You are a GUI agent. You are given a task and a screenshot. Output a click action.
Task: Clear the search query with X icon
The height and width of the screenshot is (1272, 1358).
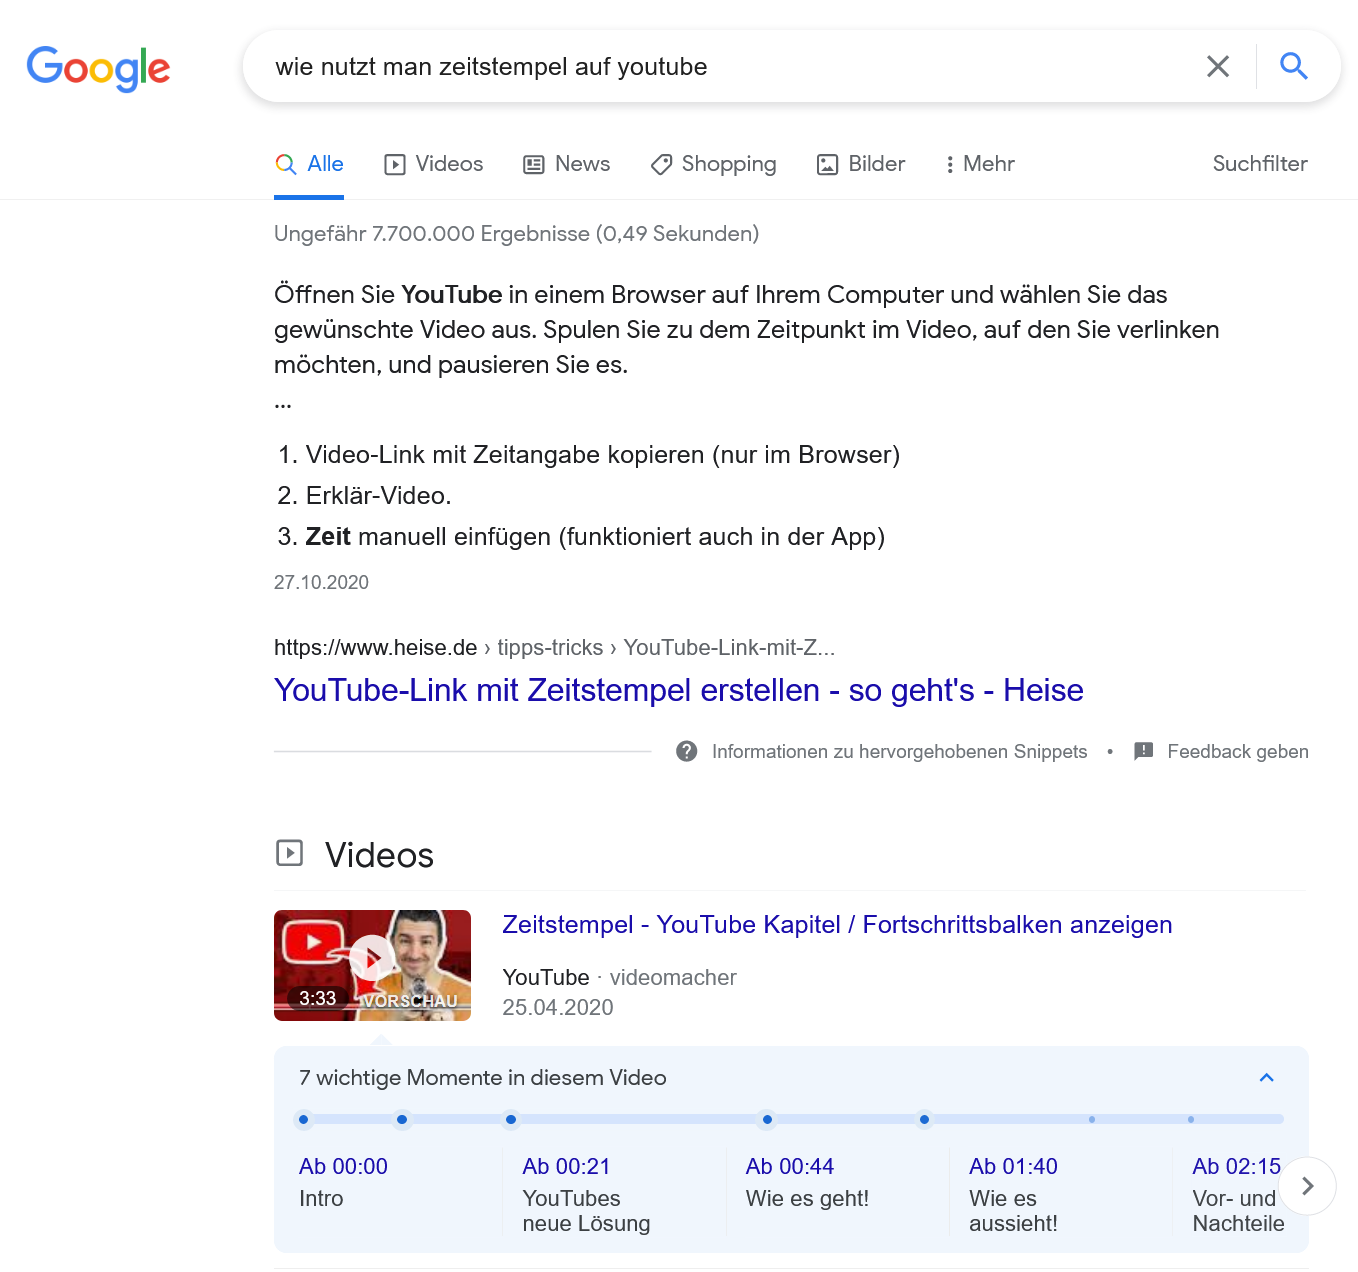pyautogui.click(x=1217, y=67)
